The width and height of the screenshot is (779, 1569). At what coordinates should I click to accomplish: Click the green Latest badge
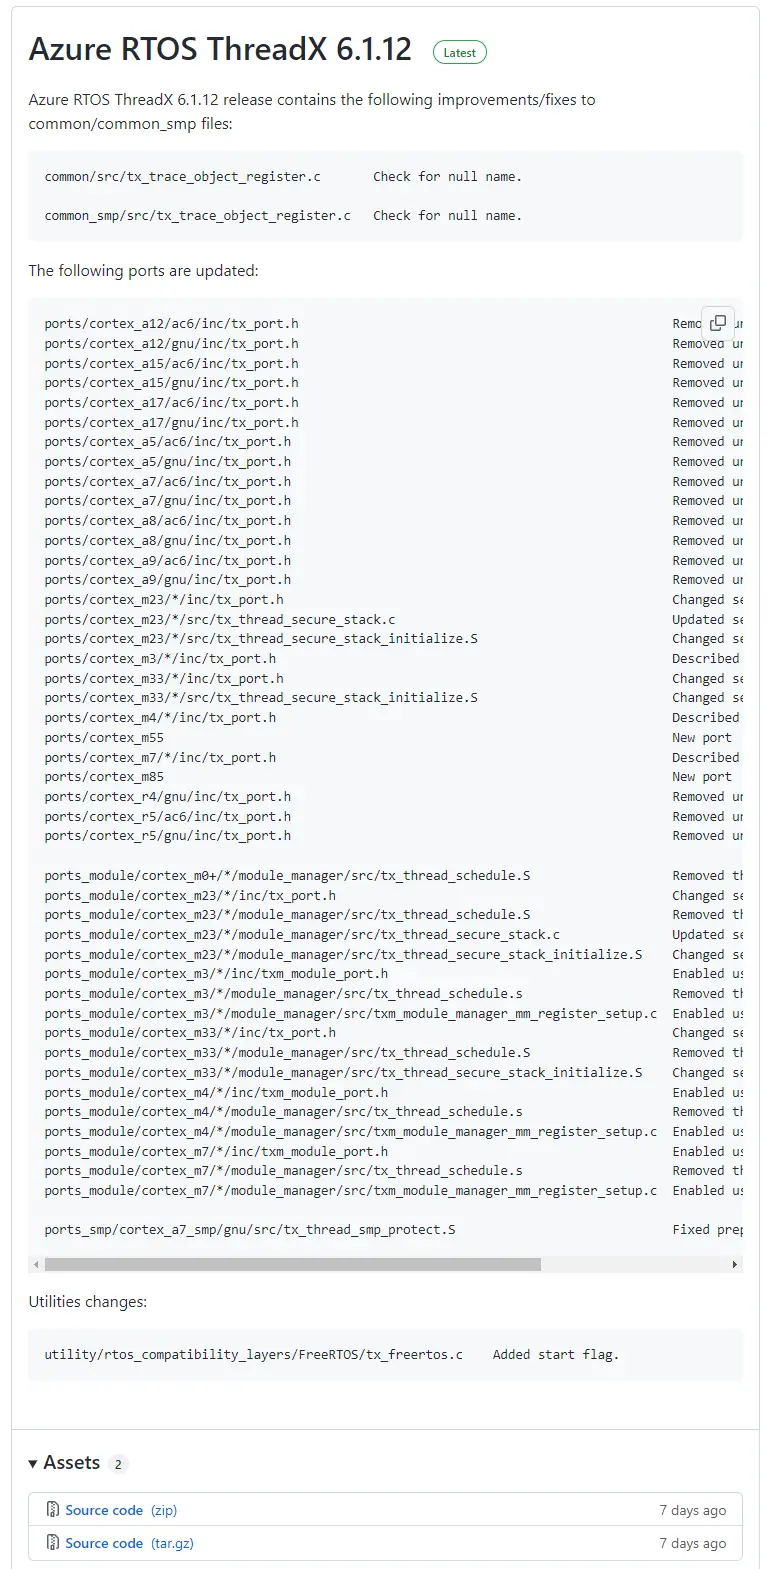(460, 52)
